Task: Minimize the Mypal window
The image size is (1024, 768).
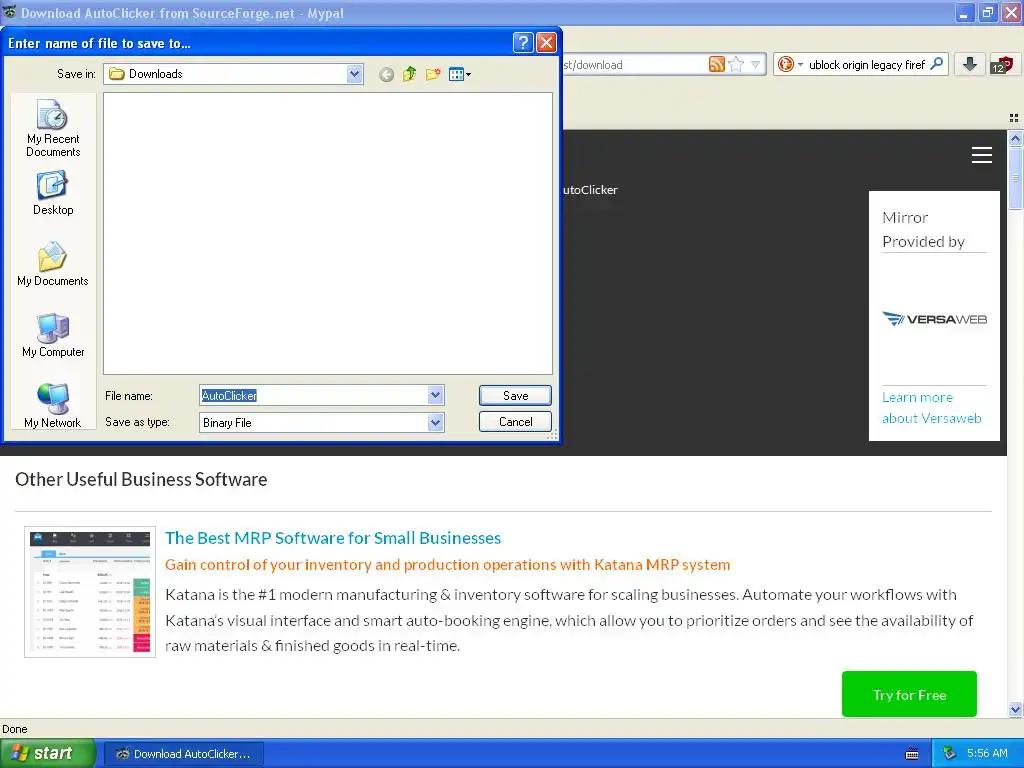Action: click(x=964, y=12)
